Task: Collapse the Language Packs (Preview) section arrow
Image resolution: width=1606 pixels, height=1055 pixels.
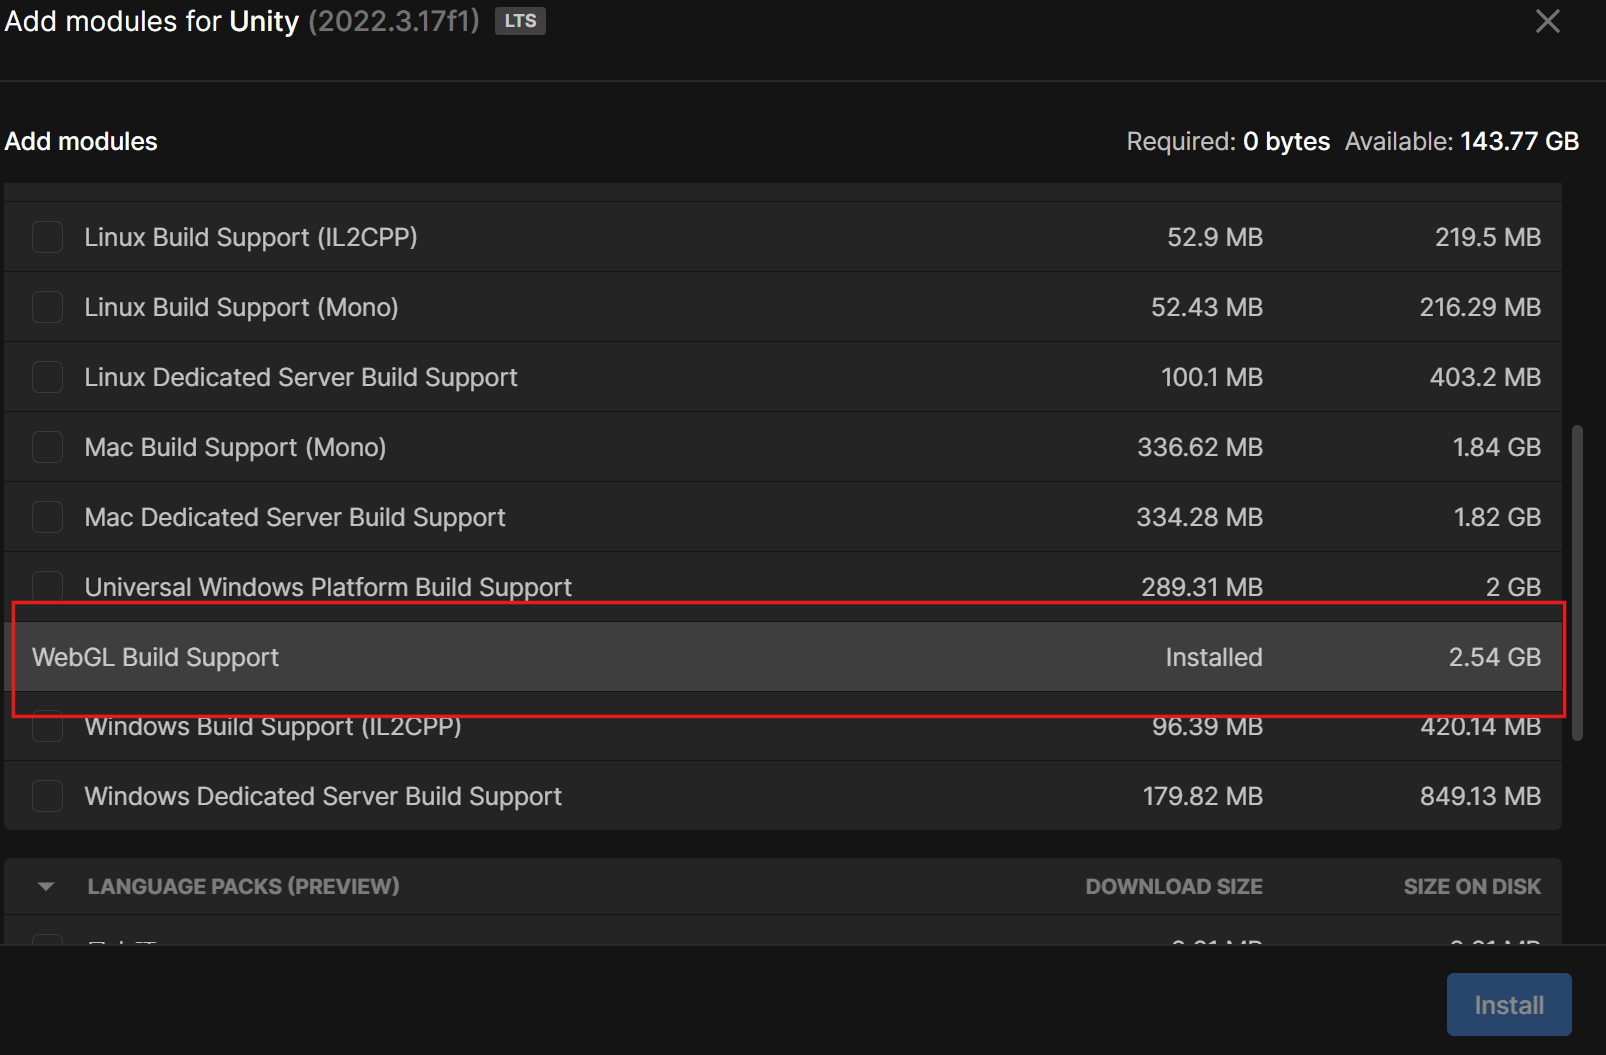Action: tap(46, 886)
